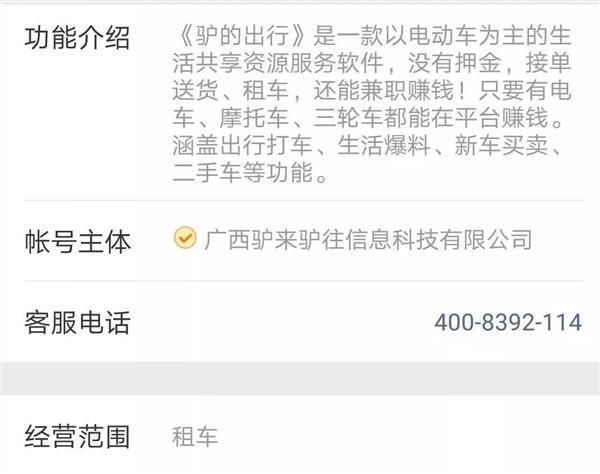The height and width of the screenshot is (474, 600).
Task: Tap the description line starting 活共享资源服务软件
Action: [372, 63]
